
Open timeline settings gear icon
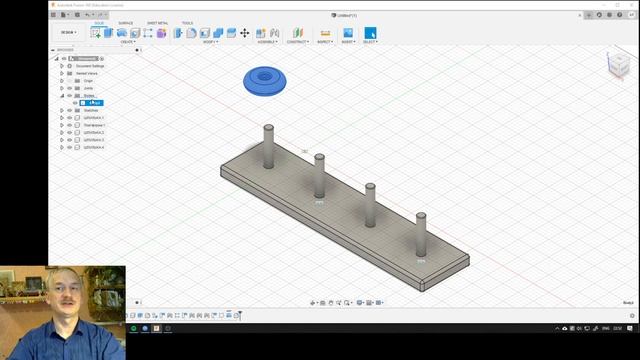(x=632, y=316)
